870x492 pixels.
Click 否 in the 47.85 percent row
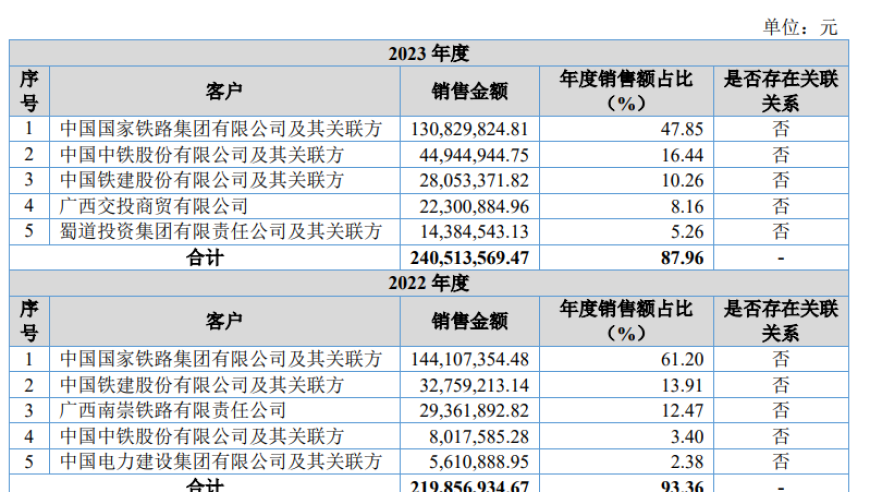(x=781, y=129)
